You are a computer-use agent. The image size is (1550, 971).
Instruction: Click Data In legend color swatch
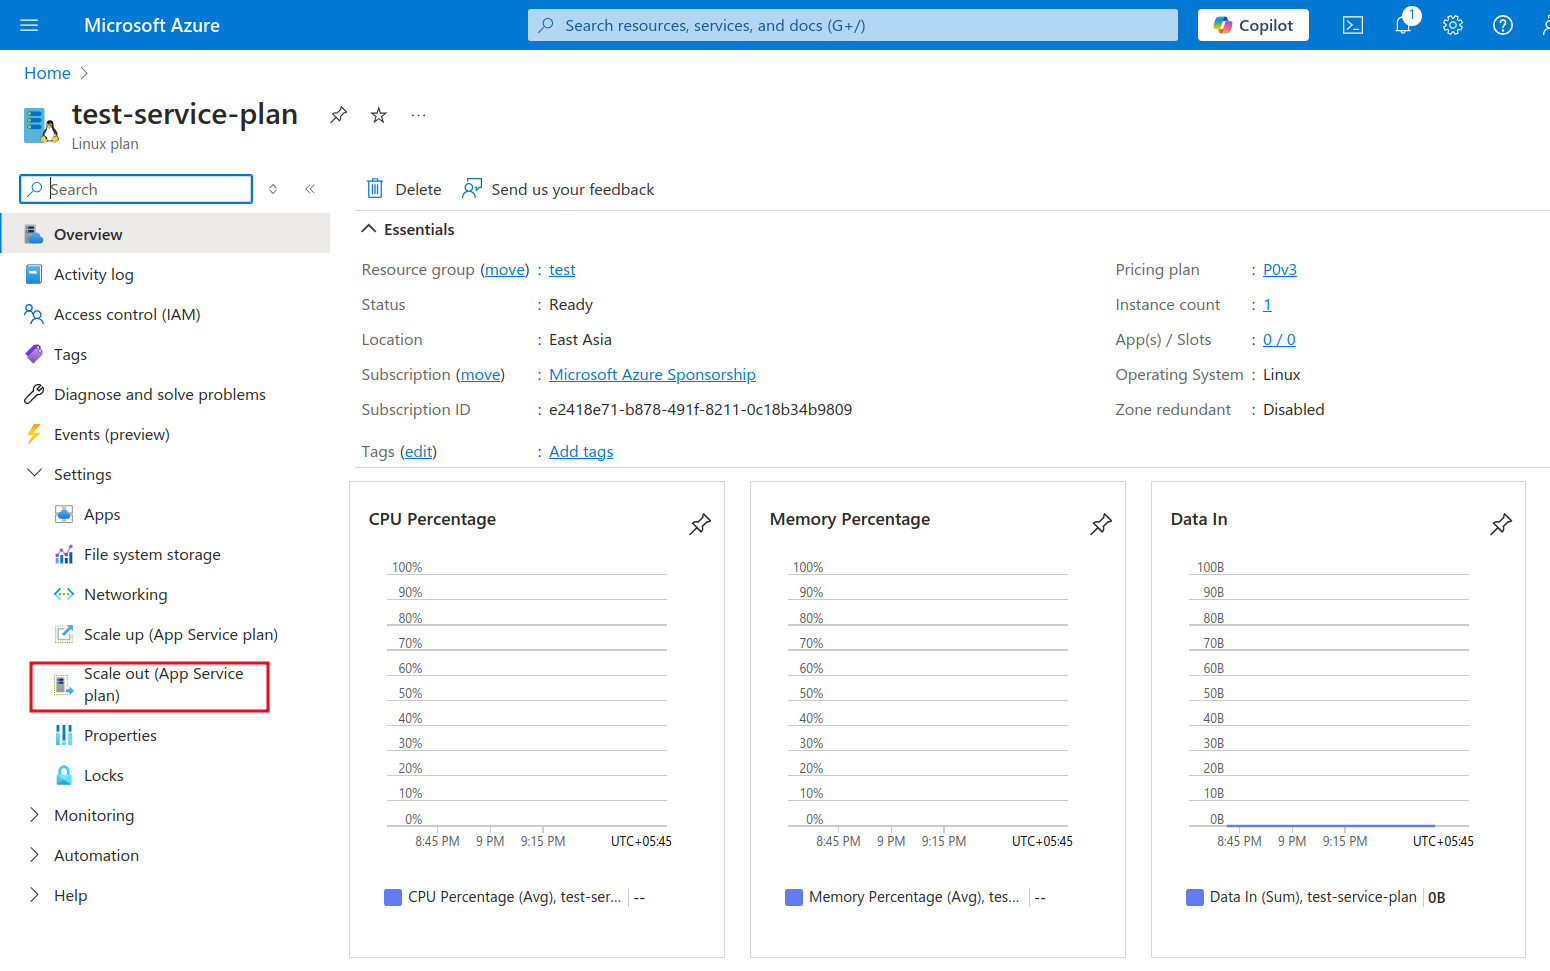[x=1195, y=897]
